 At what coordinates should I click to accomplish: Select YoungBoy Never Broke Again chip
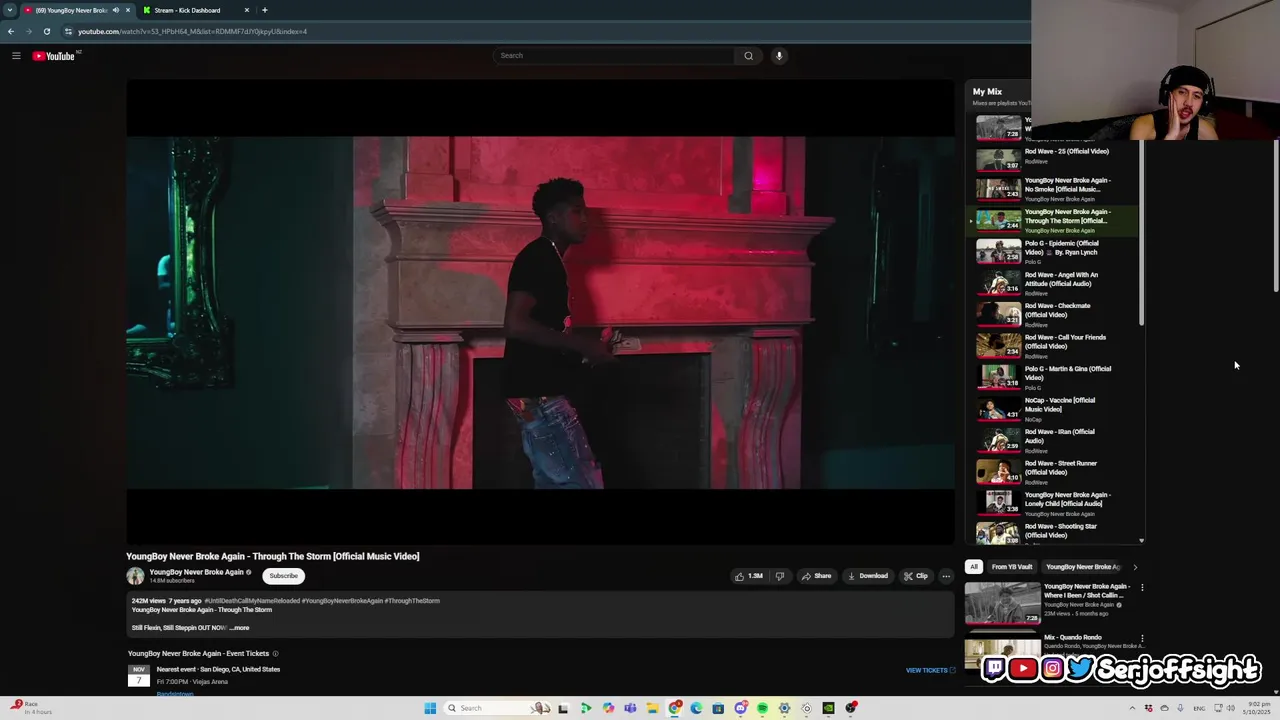point(1082,567)
